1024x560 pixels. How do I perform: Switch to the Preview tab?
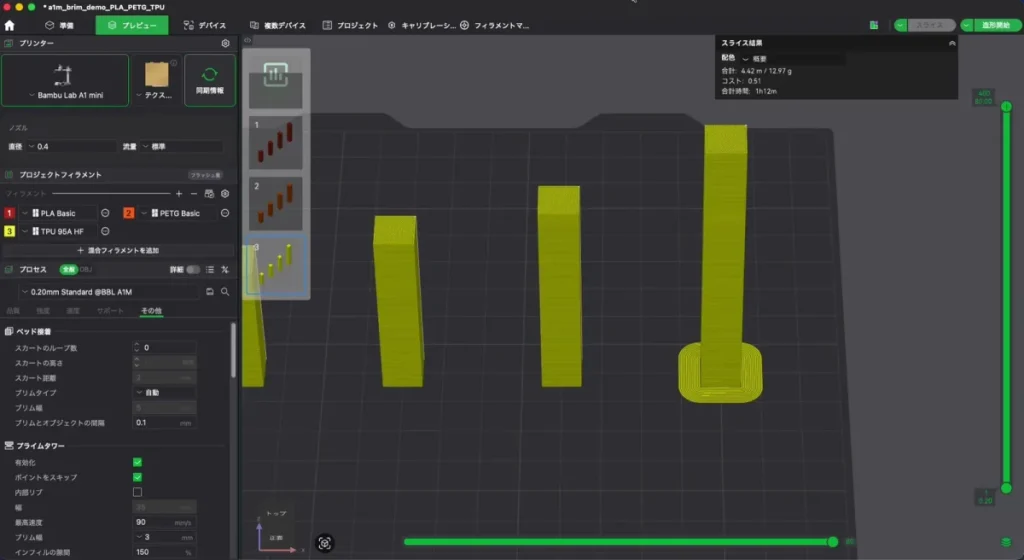132,25
